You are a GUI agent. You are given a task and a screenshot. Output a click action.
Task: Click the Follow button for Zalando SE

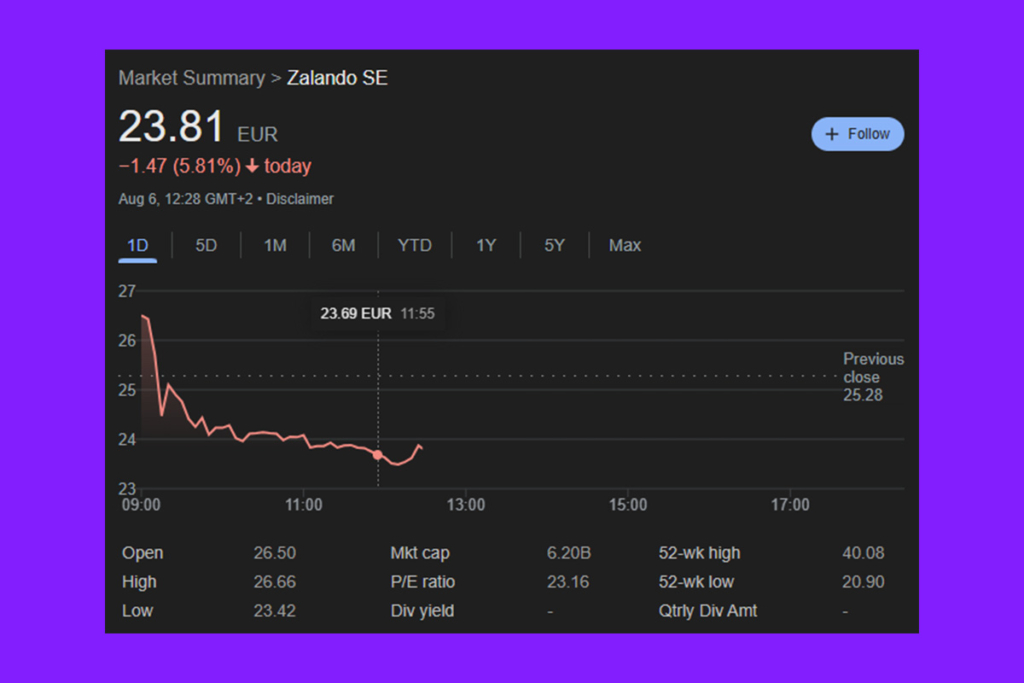[857, 133]
